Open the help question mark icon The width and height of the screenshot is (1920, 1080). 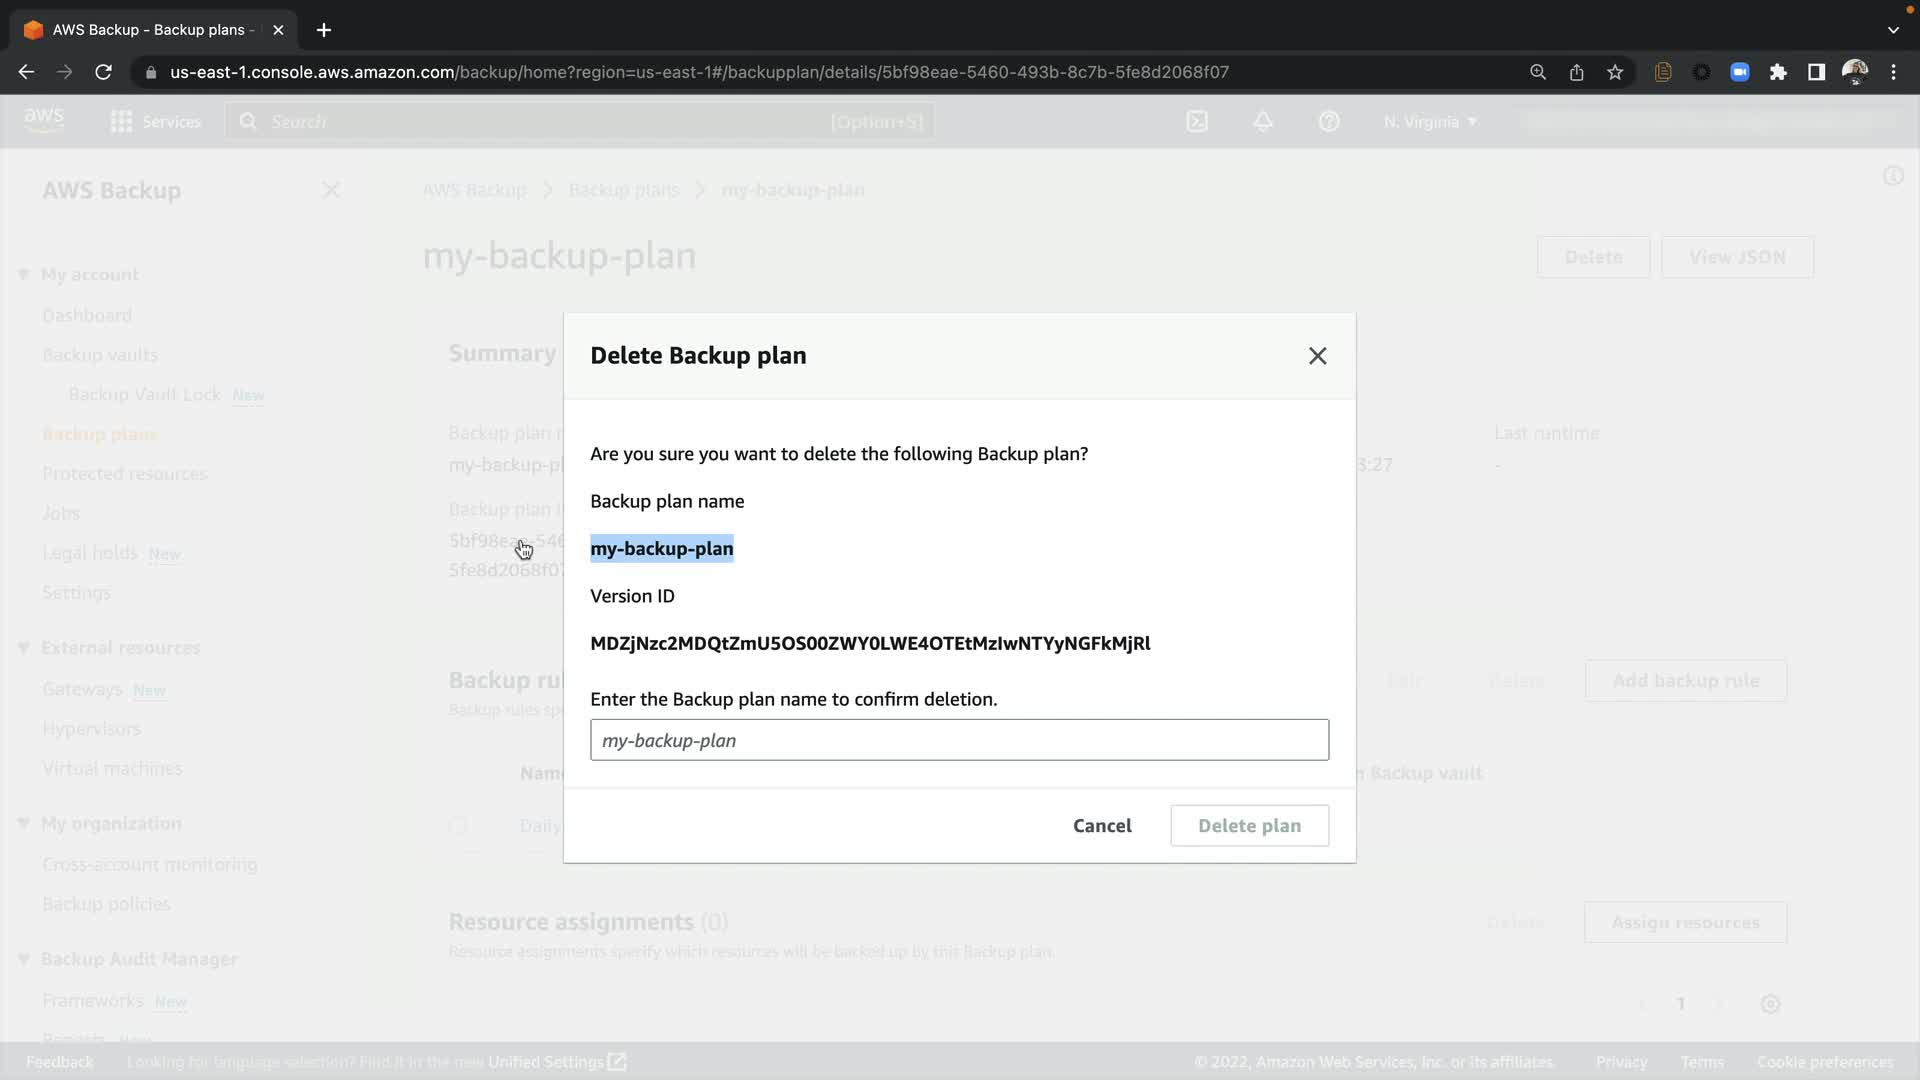(1329, 122)
